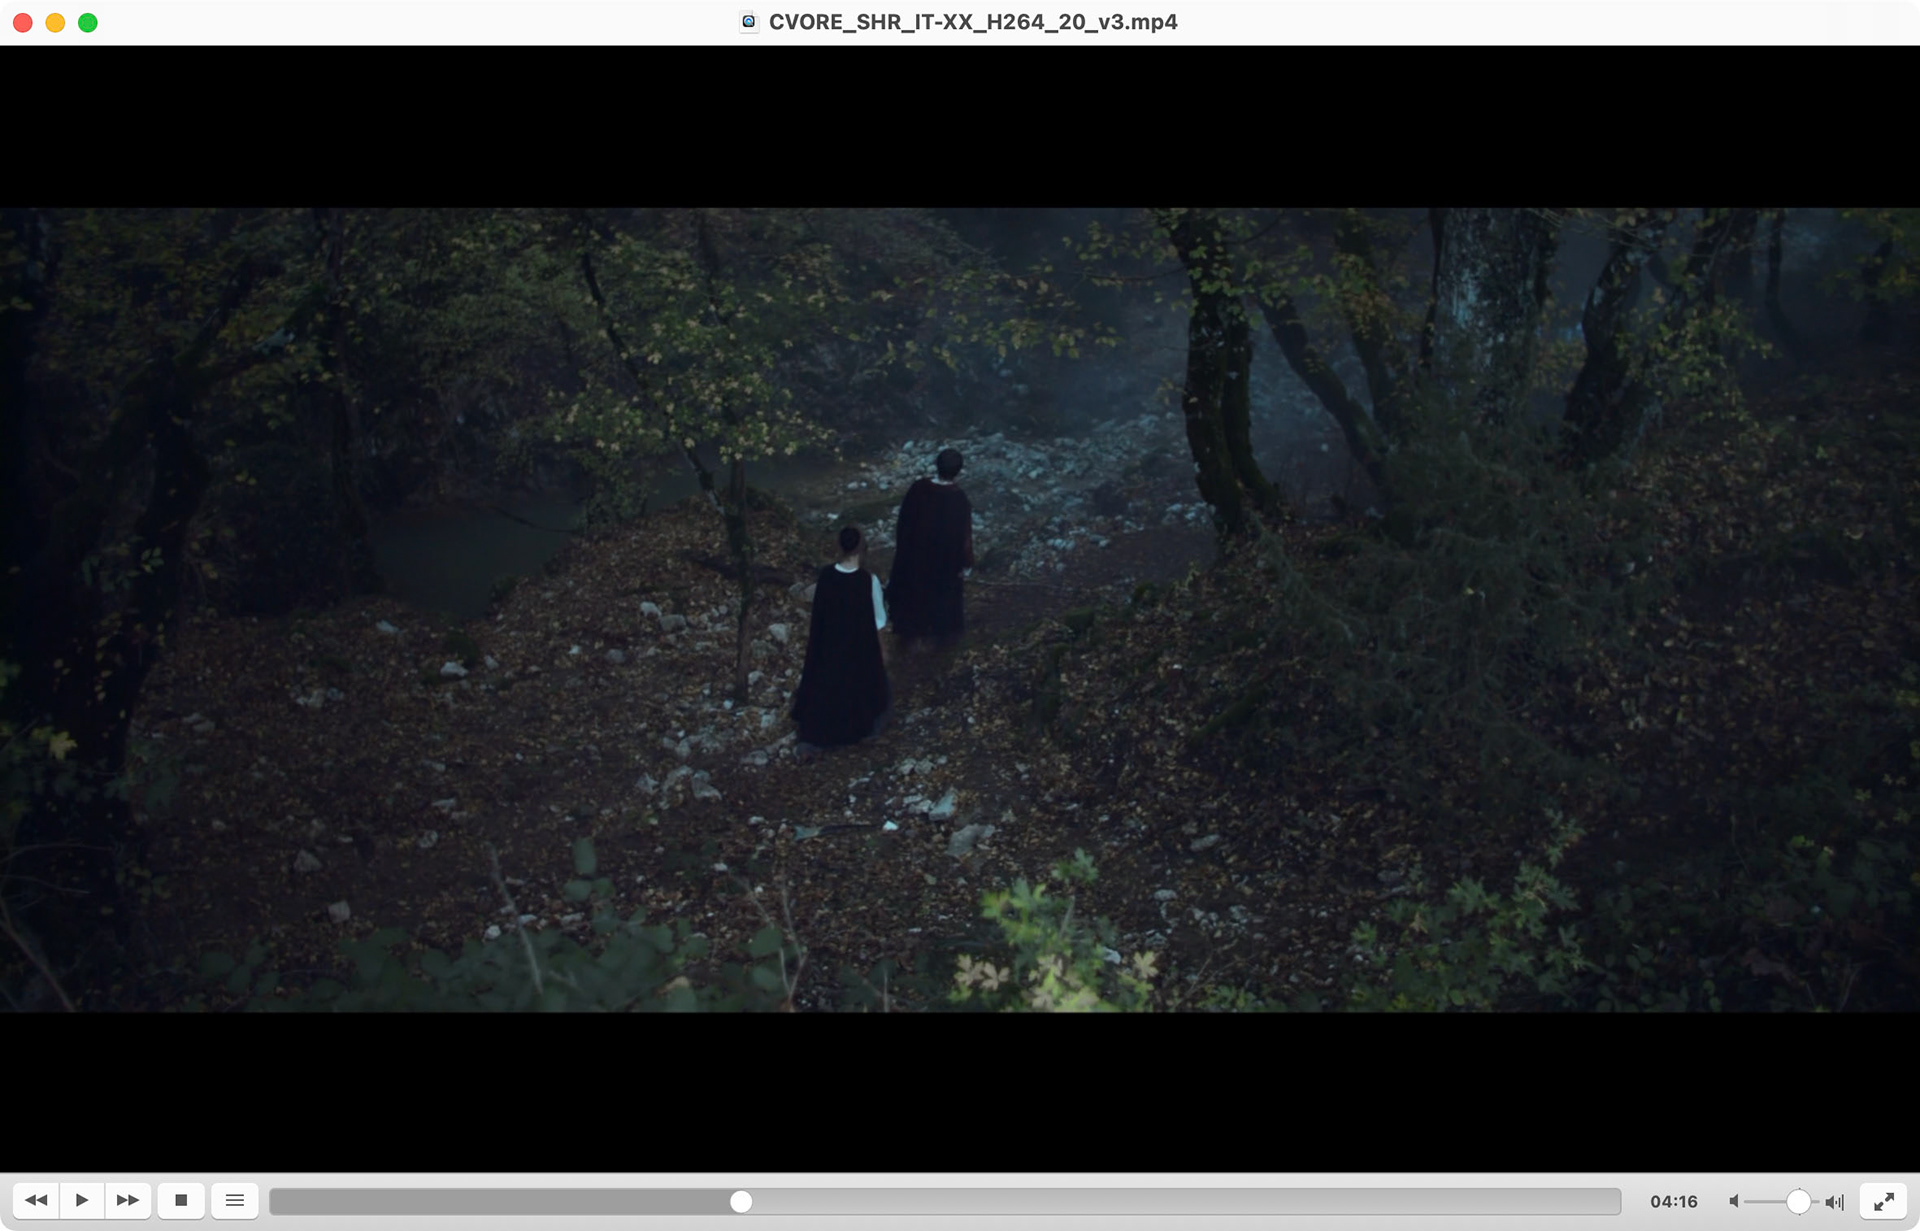
Task: Open the playlist view
Action: point(235,1200)
